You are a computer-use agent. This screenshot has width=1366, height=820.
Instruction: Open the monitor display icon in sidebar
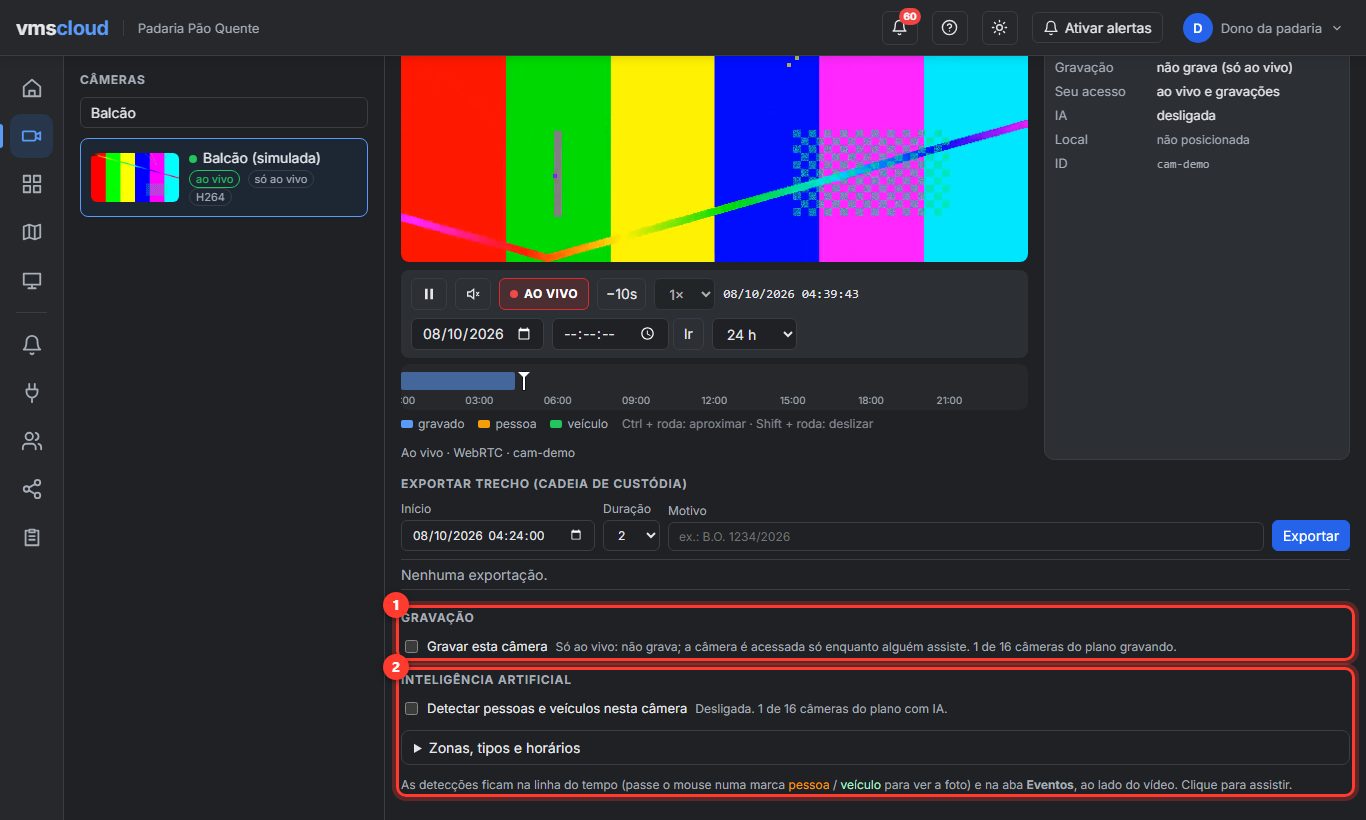pyautogui.click(x=32, y=280)
